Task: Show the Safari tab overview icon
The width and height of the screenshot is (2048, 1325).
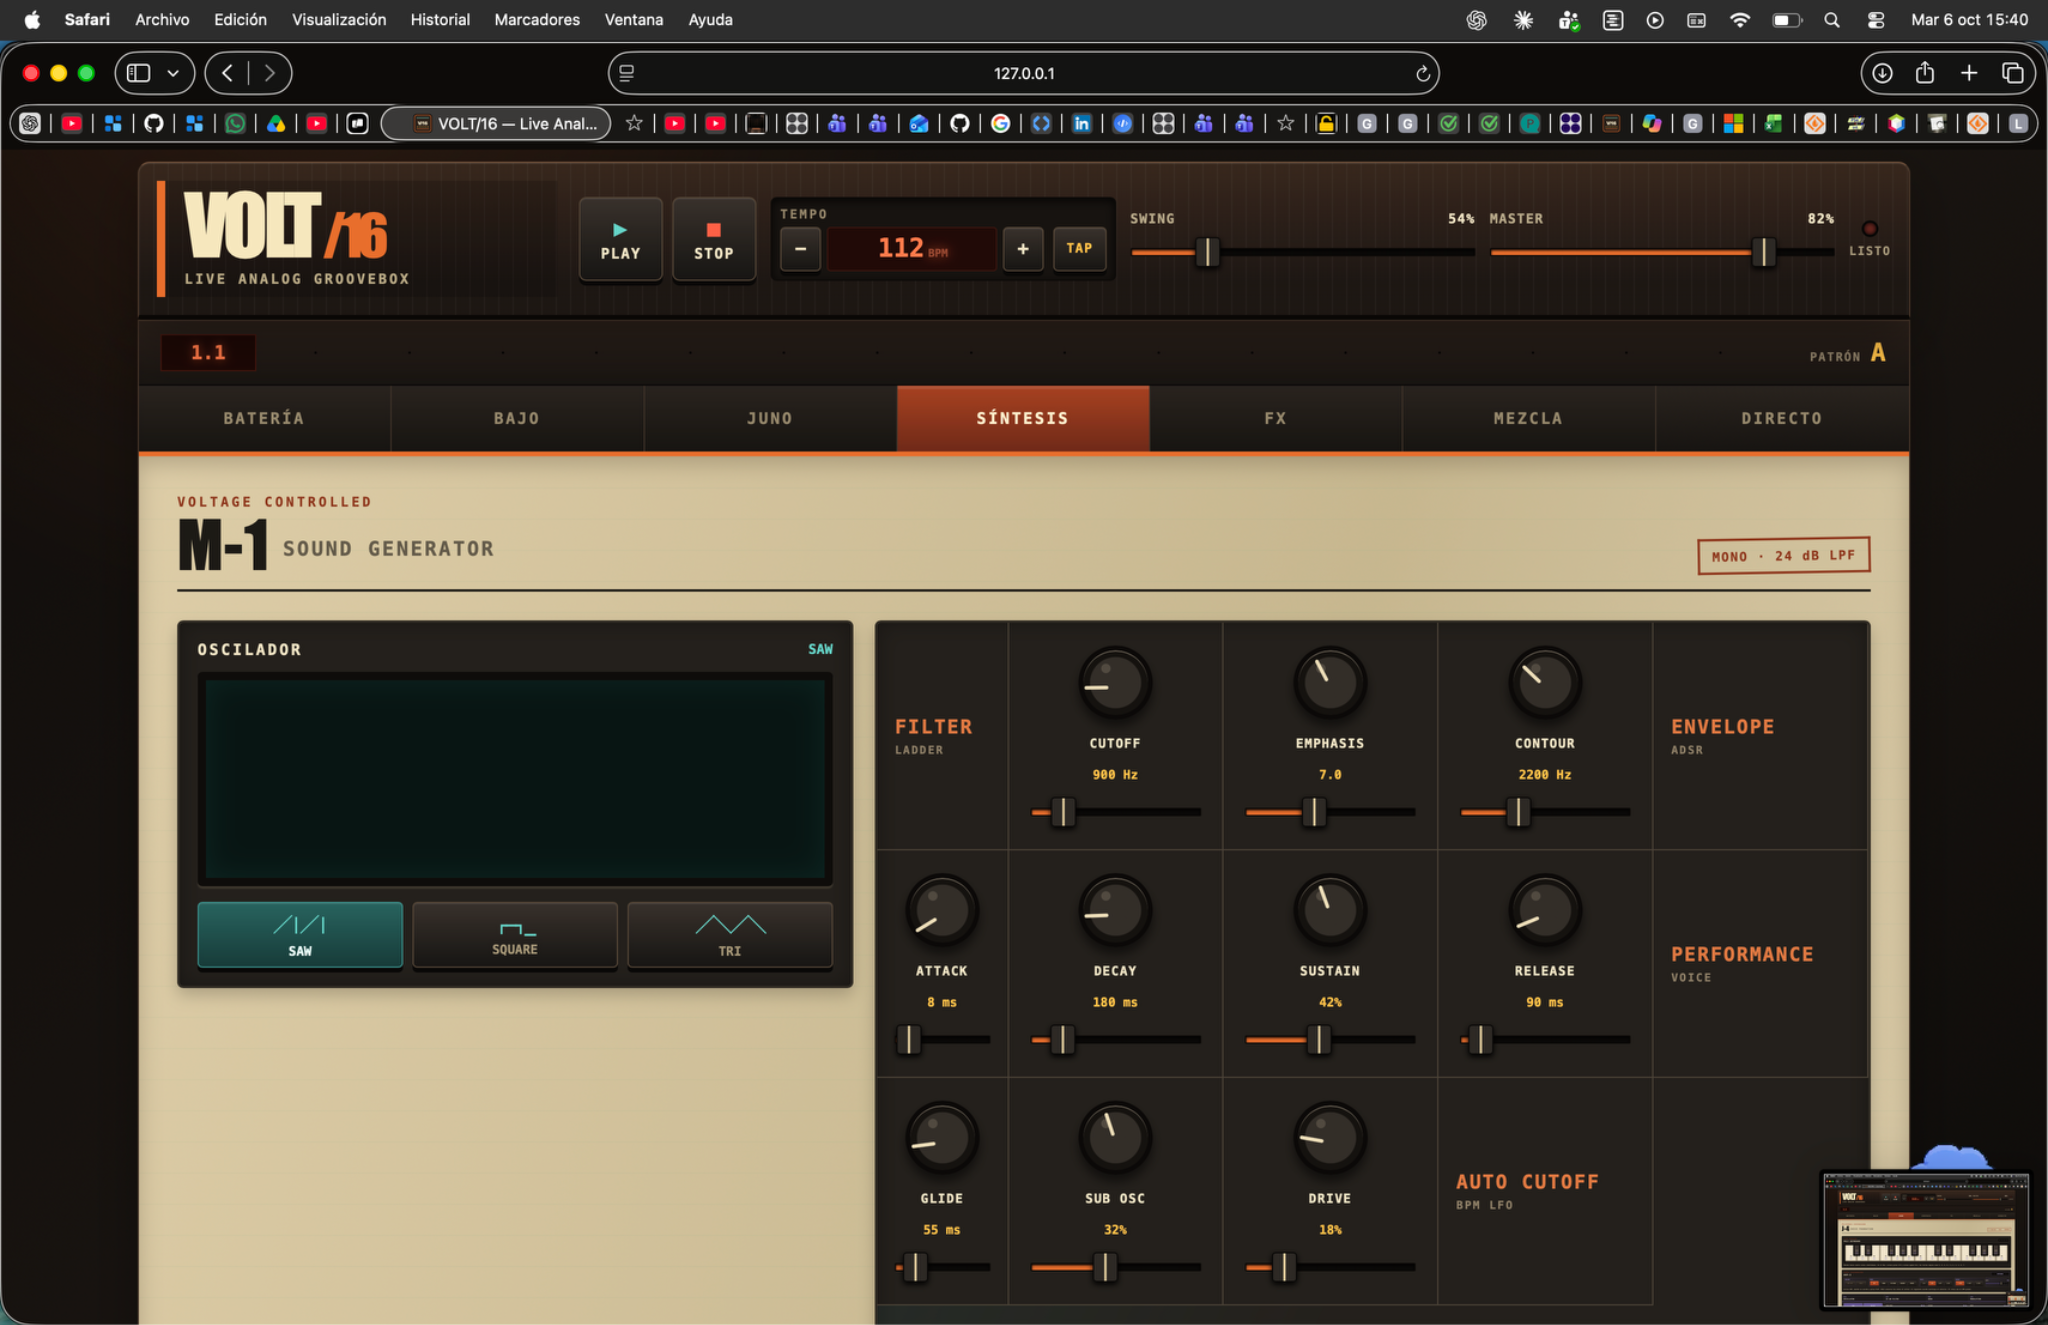Action: 2013,73
